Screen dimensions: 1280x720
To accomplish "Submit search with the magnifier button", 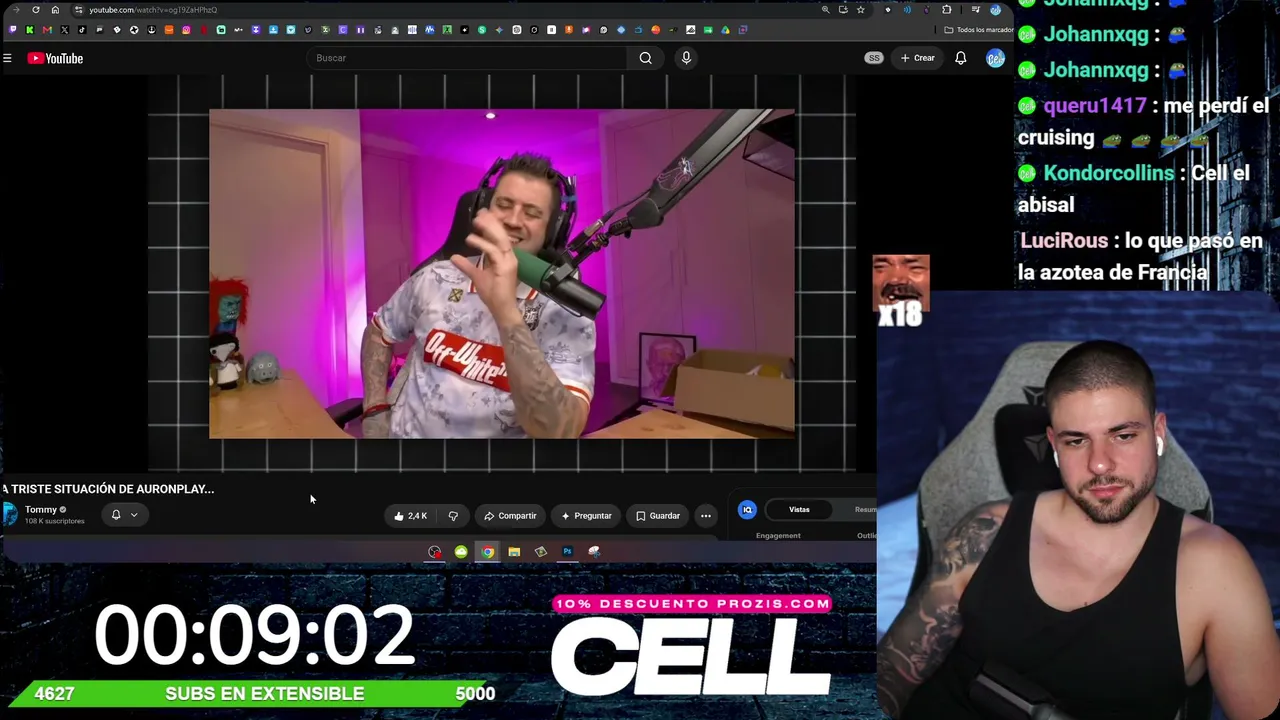I will pos(646,58).
